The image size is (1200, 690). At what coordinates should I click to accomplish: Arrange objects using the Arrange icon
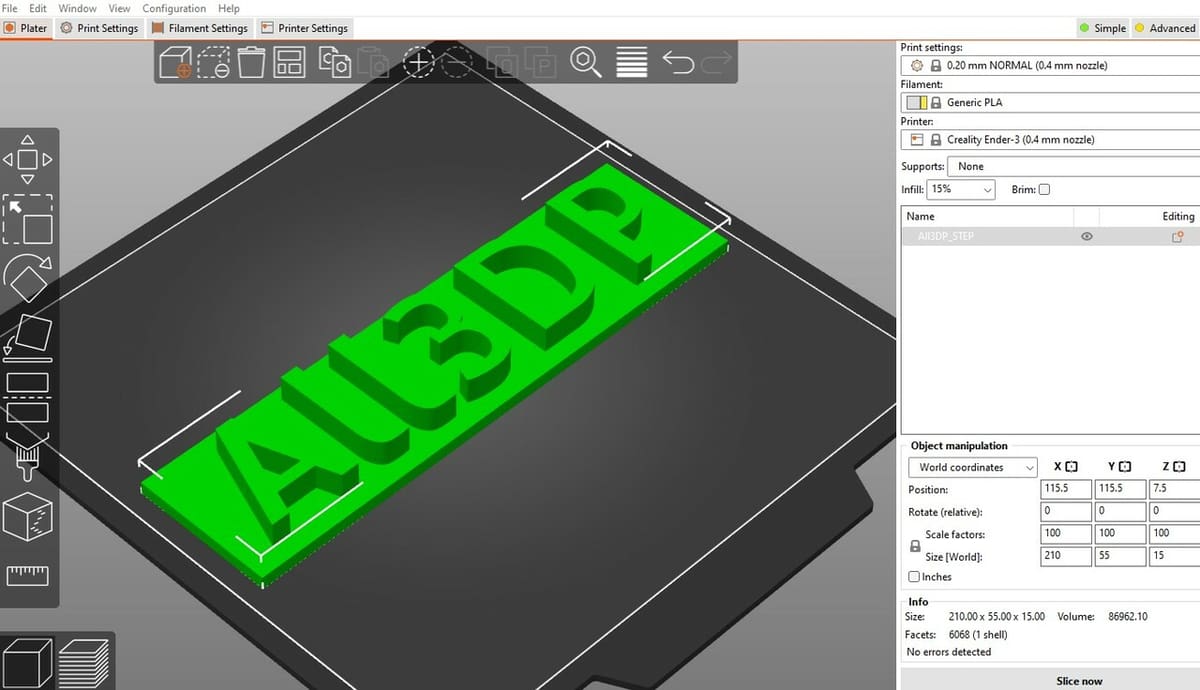290,63
